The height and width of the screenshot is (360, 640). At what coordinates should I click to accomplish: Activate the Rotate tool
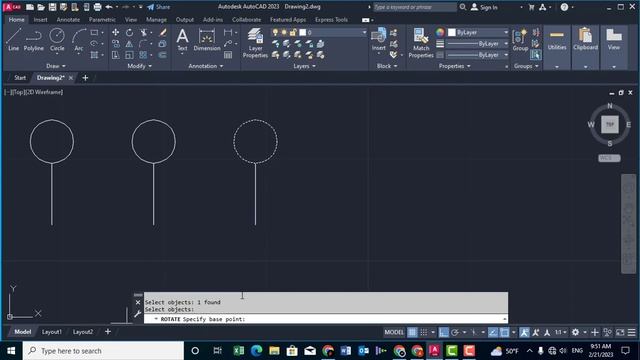point(129,33)
